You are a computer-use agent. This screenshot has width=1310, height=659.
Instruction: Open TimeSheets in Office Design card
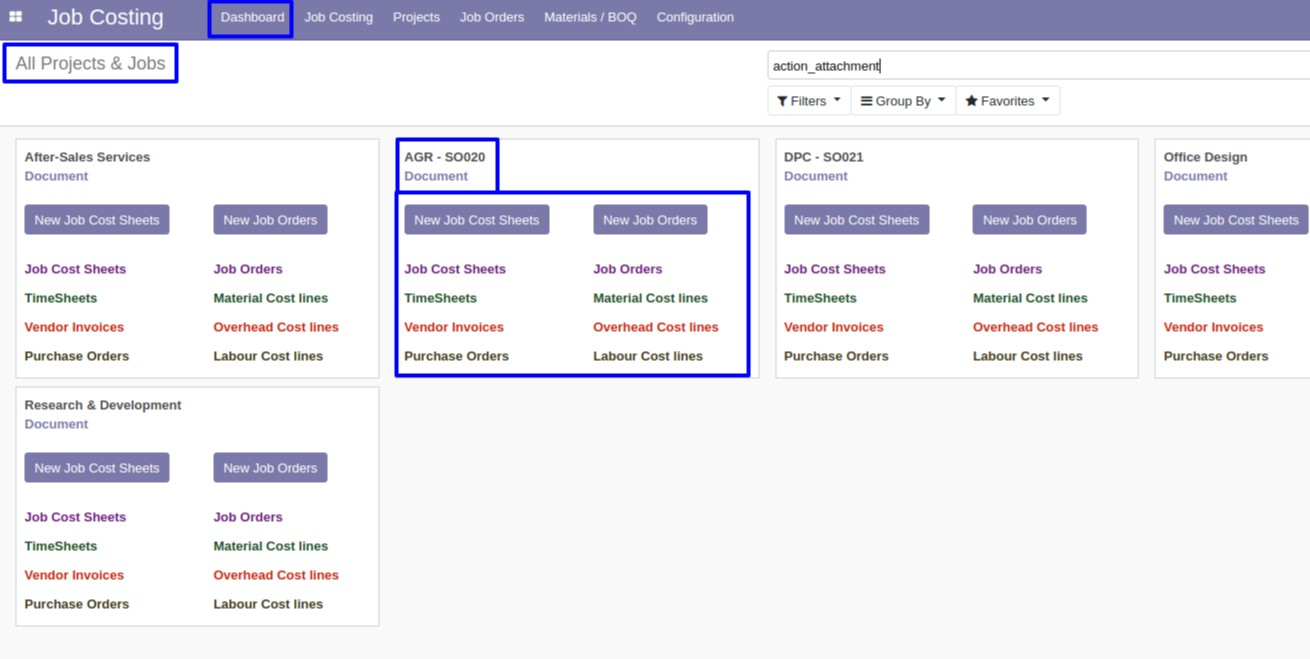(x=1201, y=298)
